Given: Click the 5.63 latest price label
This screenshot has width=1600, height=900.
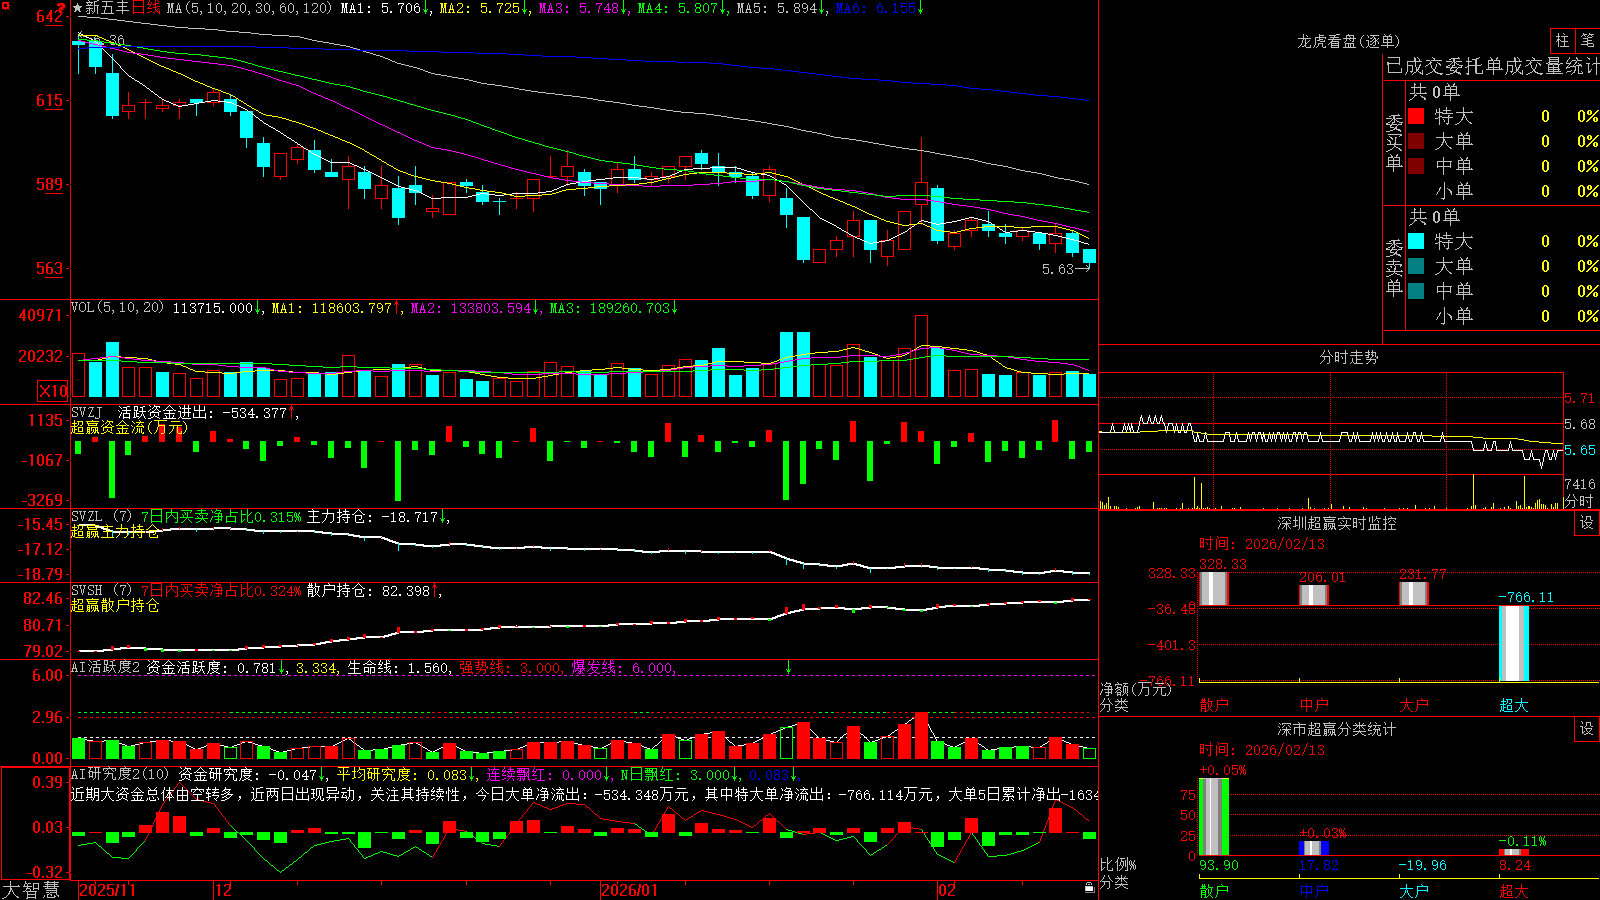Looking at the screenshot, I should pos(1057,269).
